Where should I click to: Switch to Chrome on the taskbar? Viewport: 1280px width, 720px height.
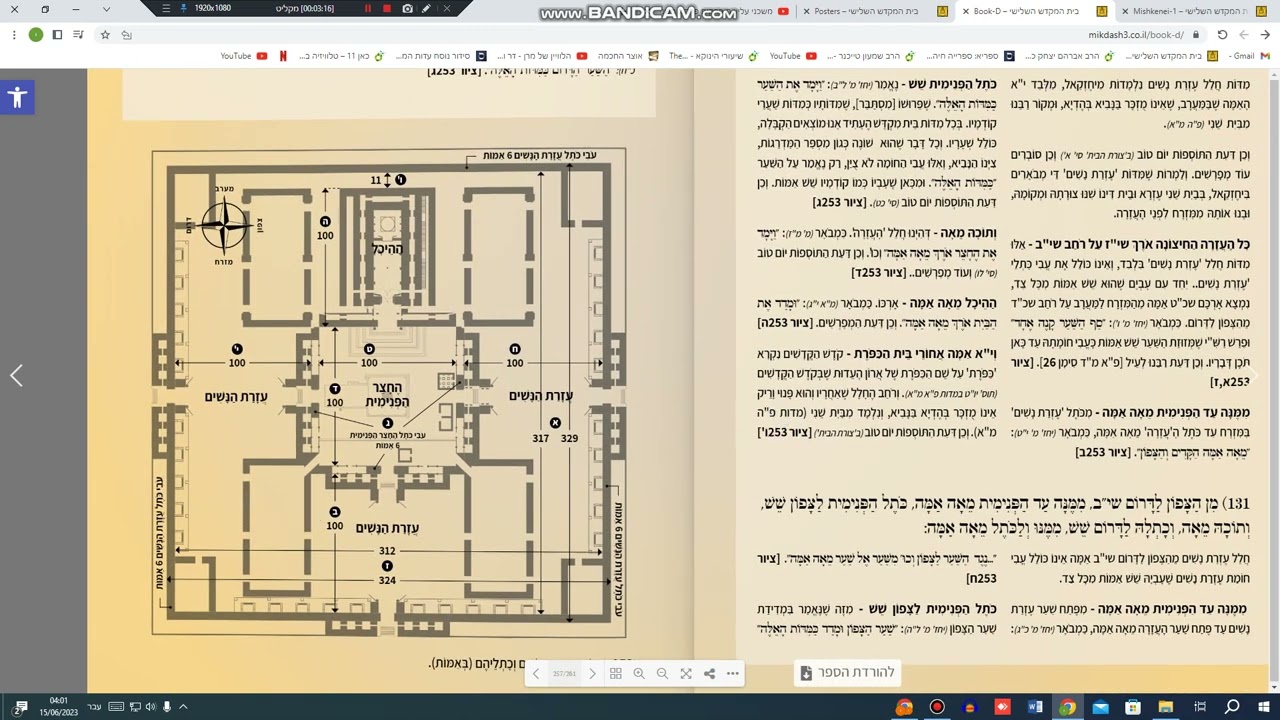tap(1068, 707)
